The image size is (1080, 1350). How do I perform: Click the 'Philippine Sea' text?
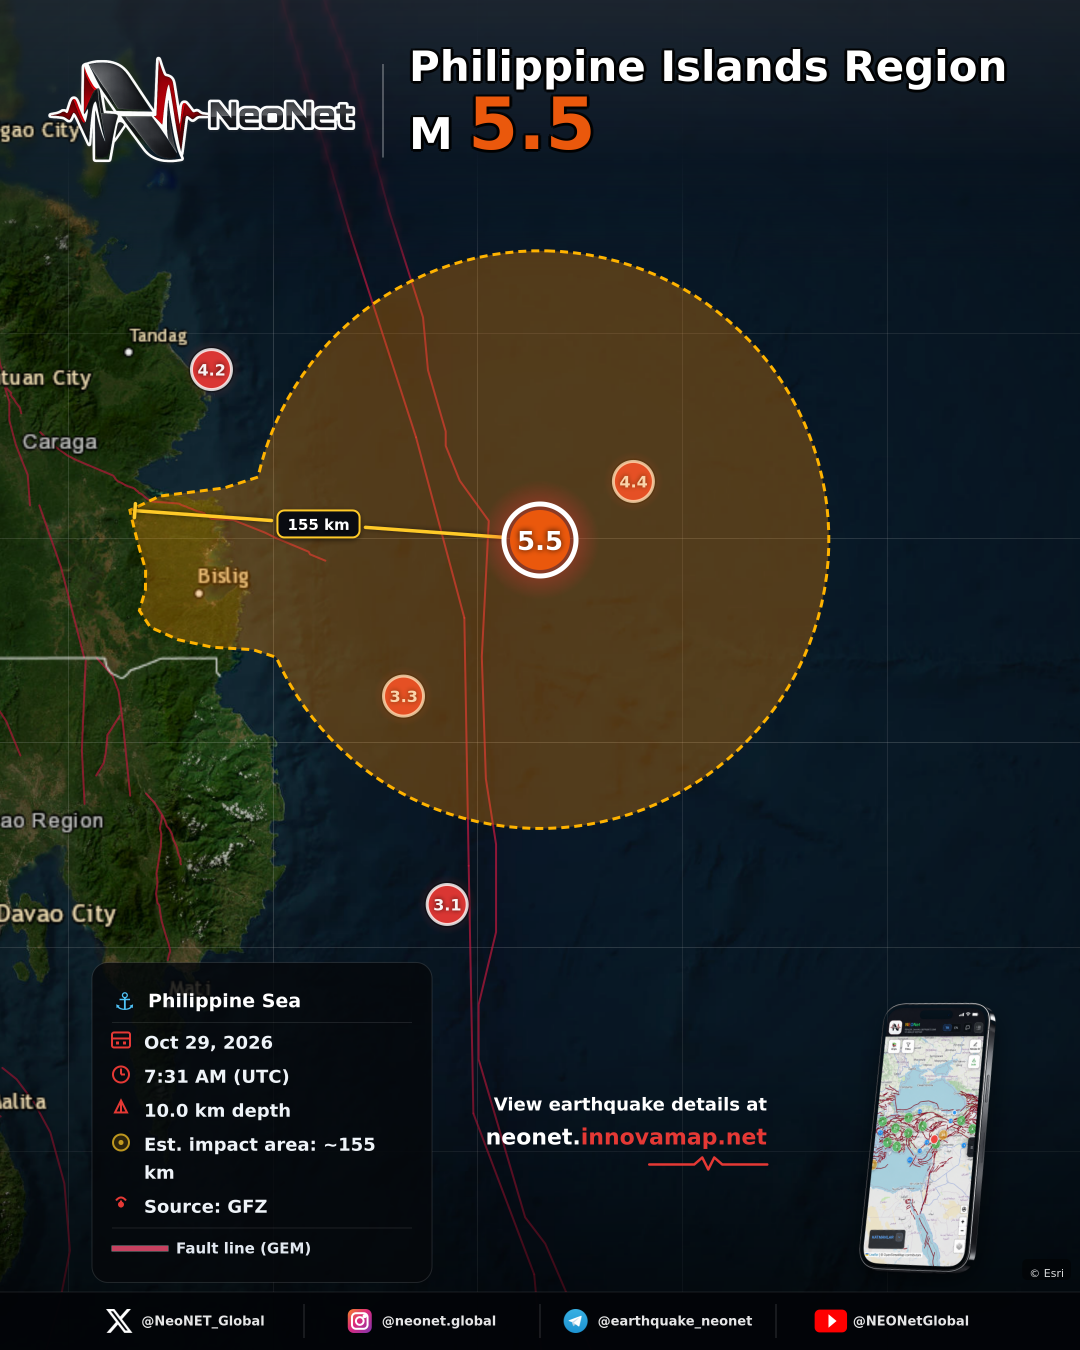point(224,1001)
